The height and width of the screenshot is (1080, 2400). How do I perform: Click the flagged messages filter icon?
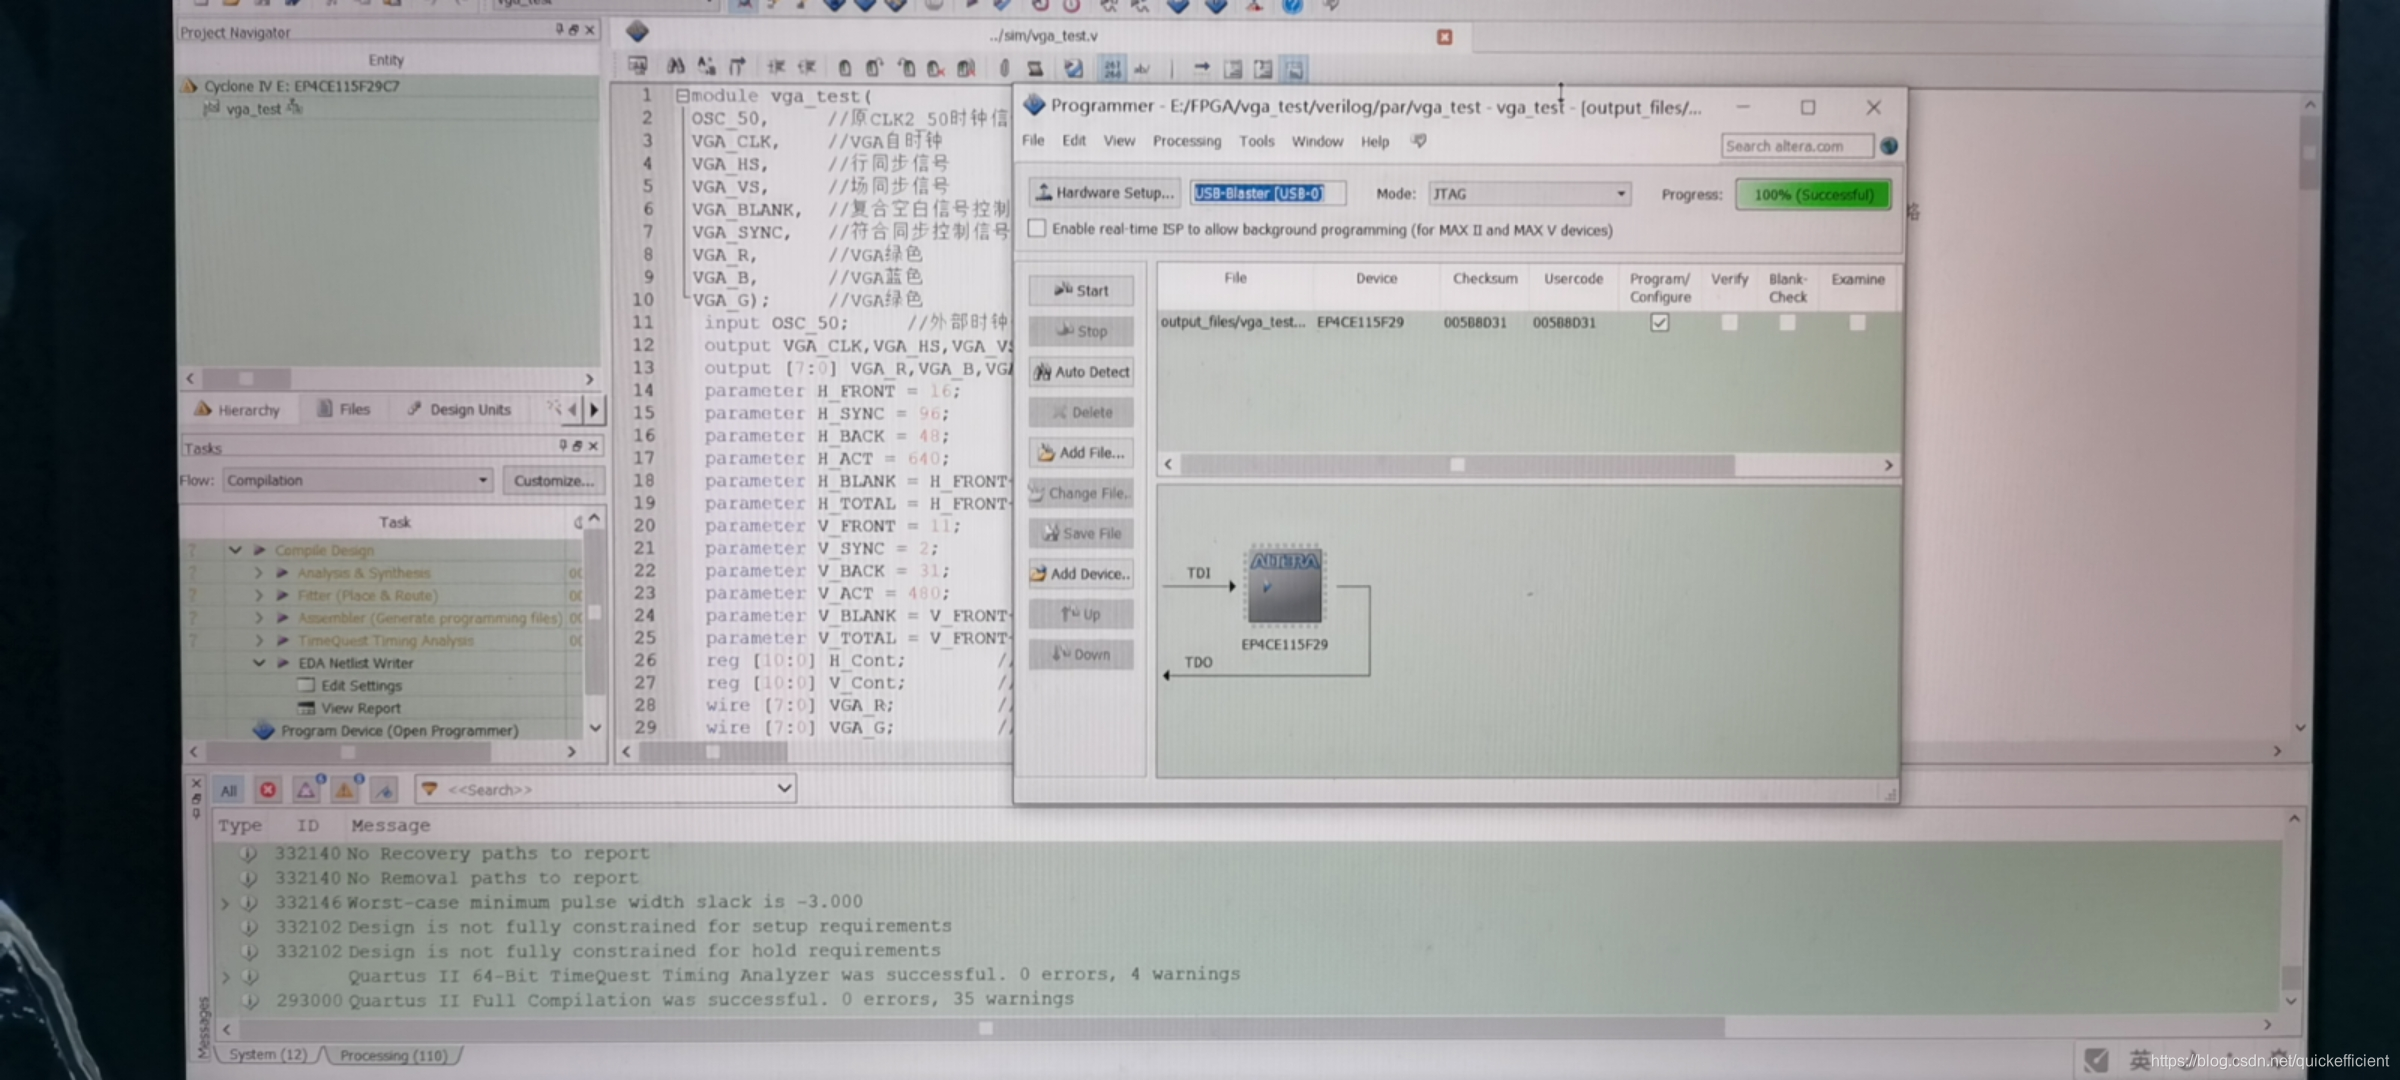[x=384, y=790]
